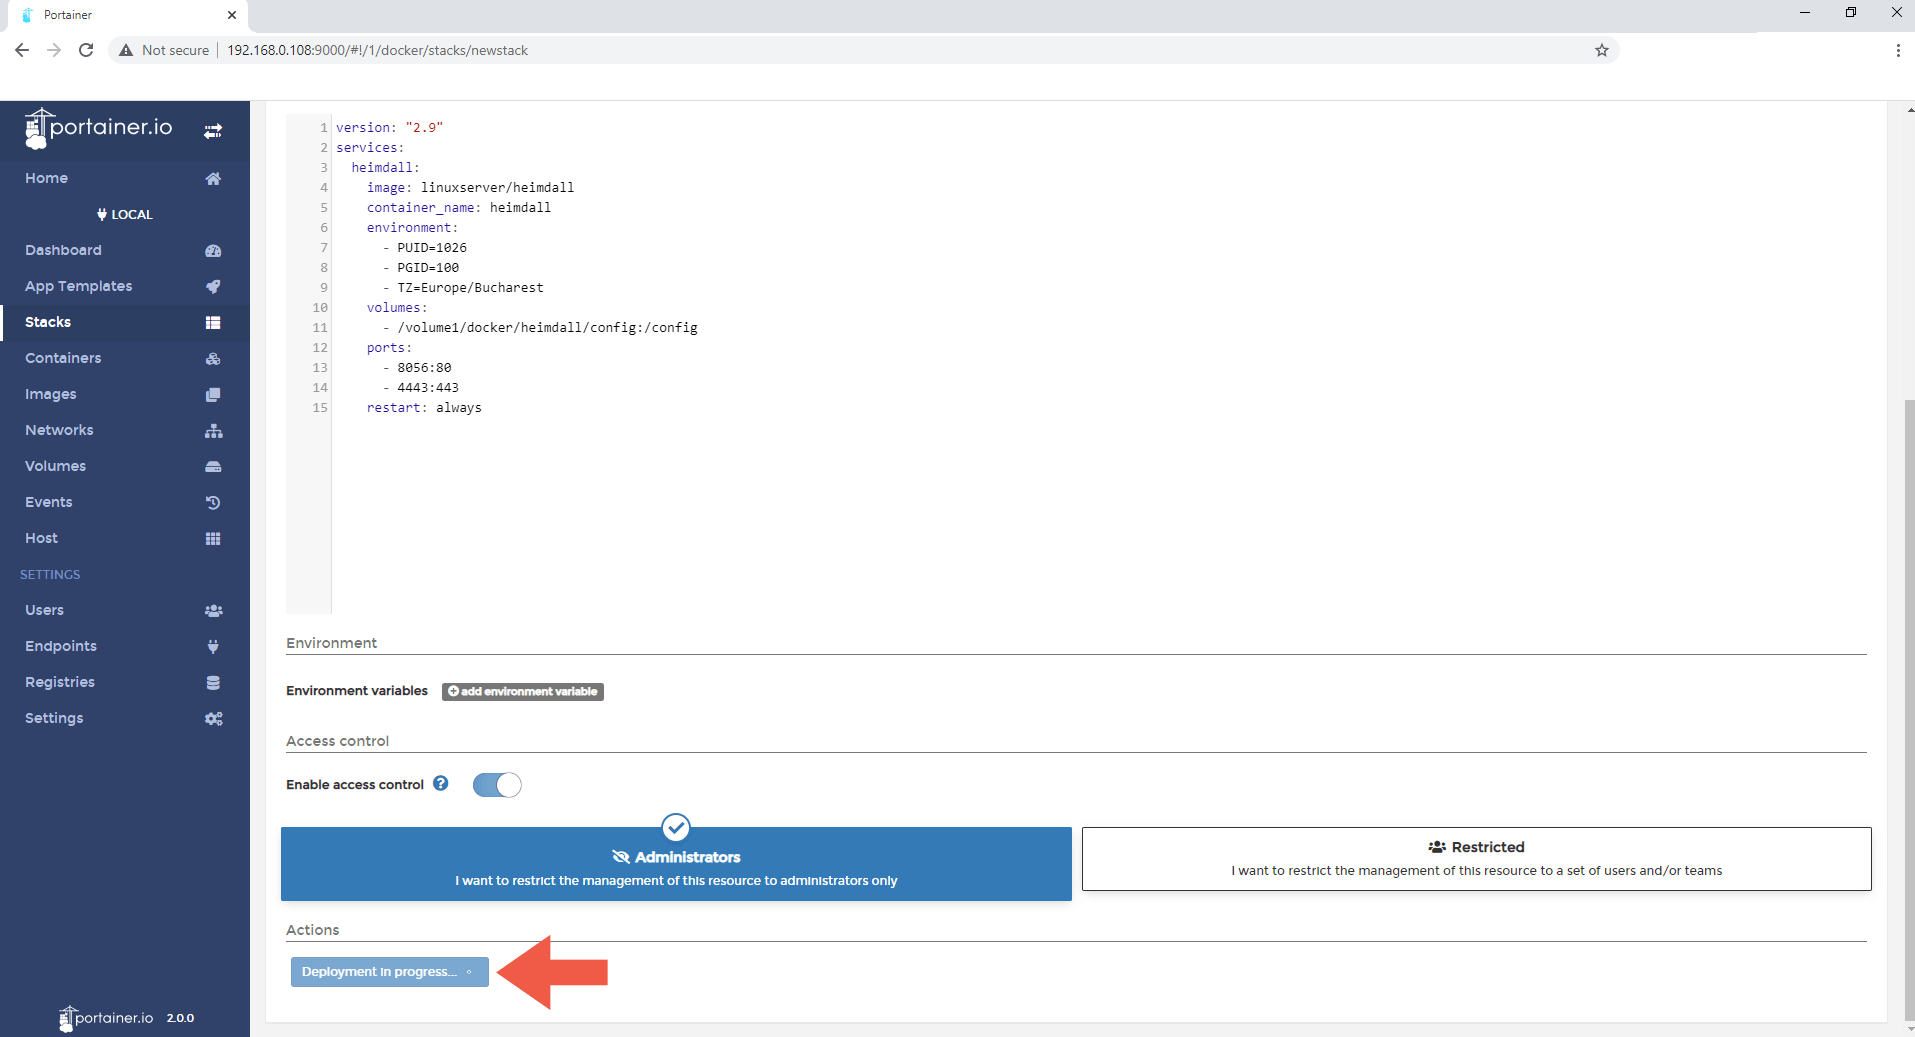The height and width of the screenshot is (1037, 1915).
Task: Click the help question mark beside Enable access control
Action: pyautogui.click(x=440, y=783)
